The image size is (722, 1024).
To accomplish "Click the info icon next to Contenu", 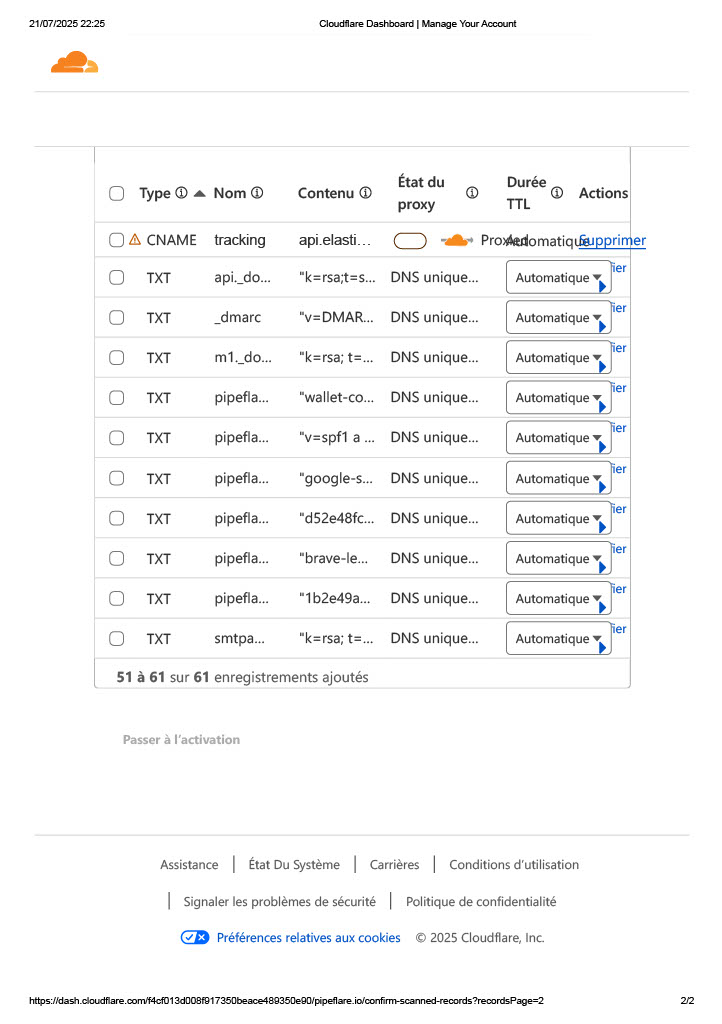I will (x=366, y=193).
